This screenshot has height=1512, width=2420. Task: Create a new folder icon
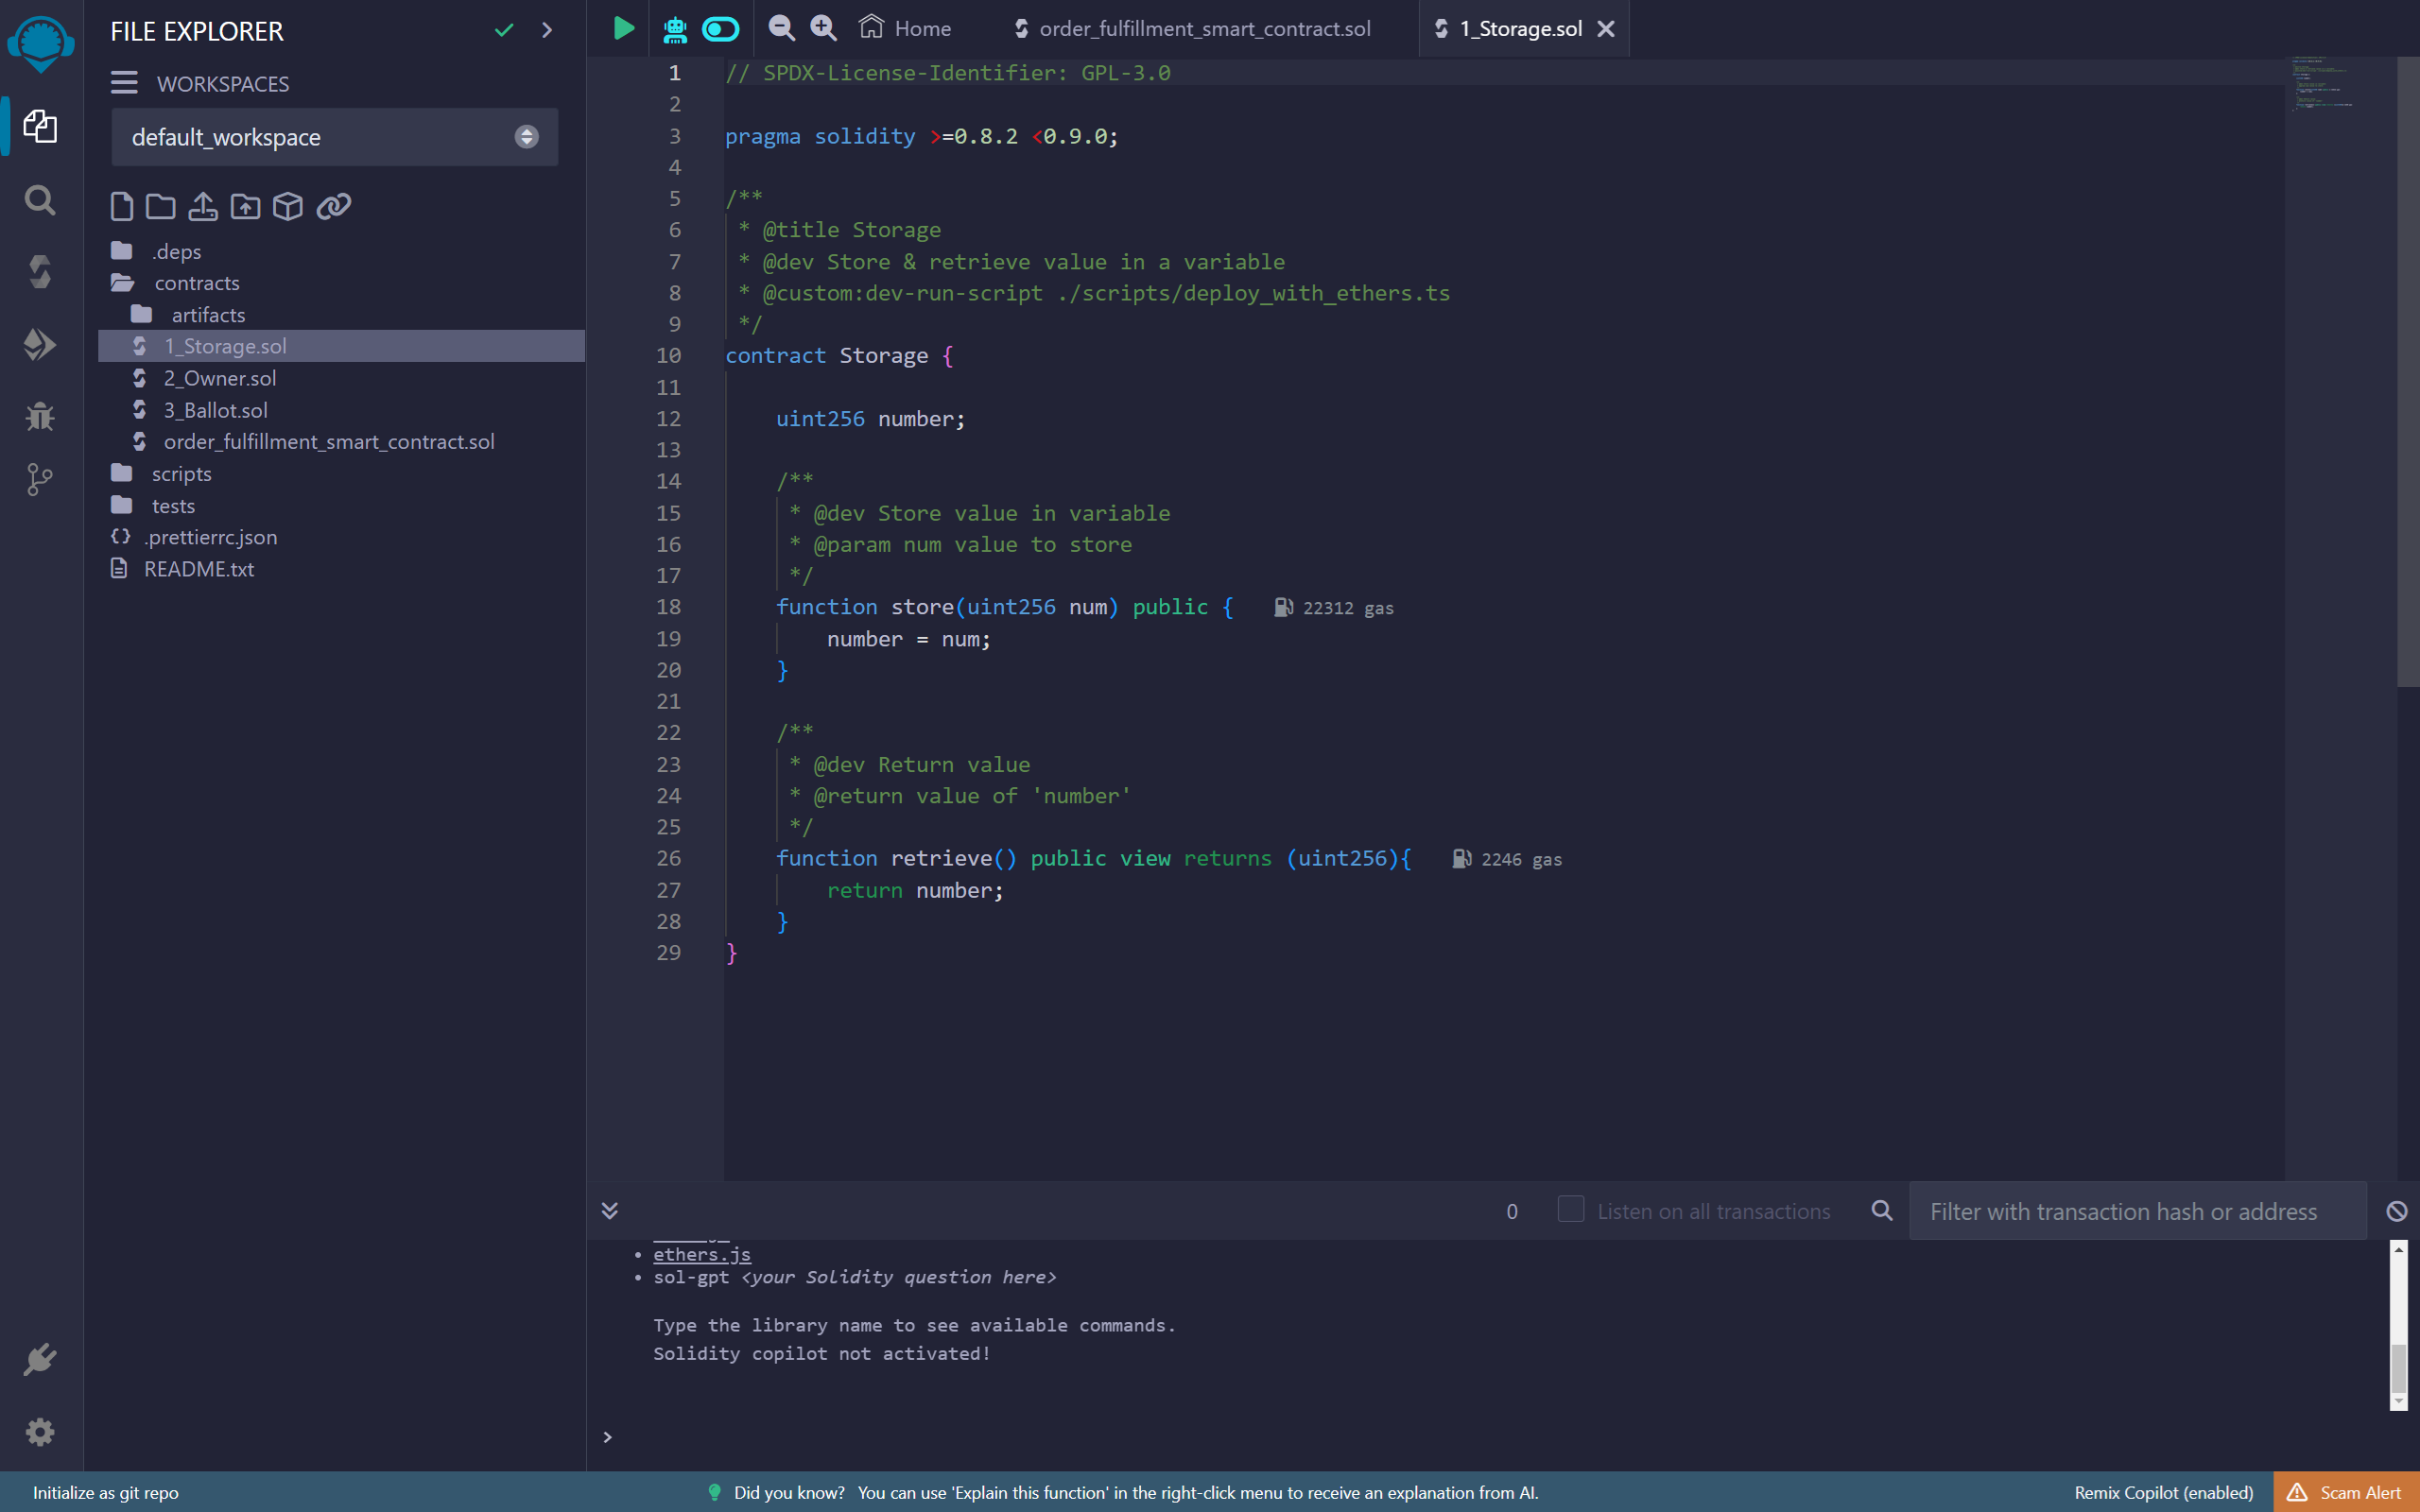tap(160, 206)
